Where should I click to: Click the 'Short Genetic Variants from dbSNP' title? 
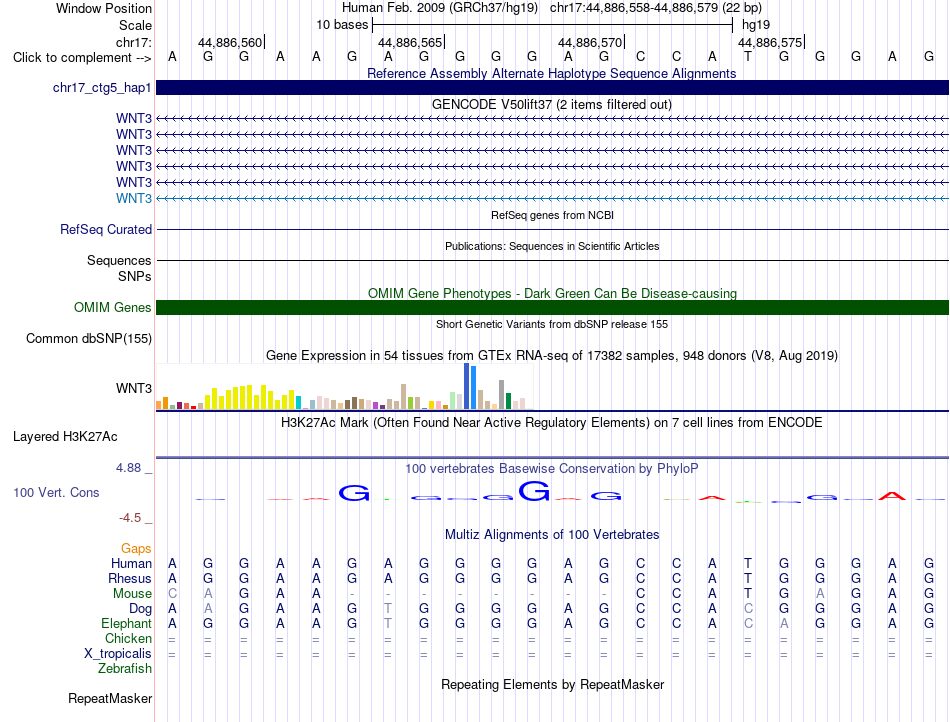tap(552, 324)
